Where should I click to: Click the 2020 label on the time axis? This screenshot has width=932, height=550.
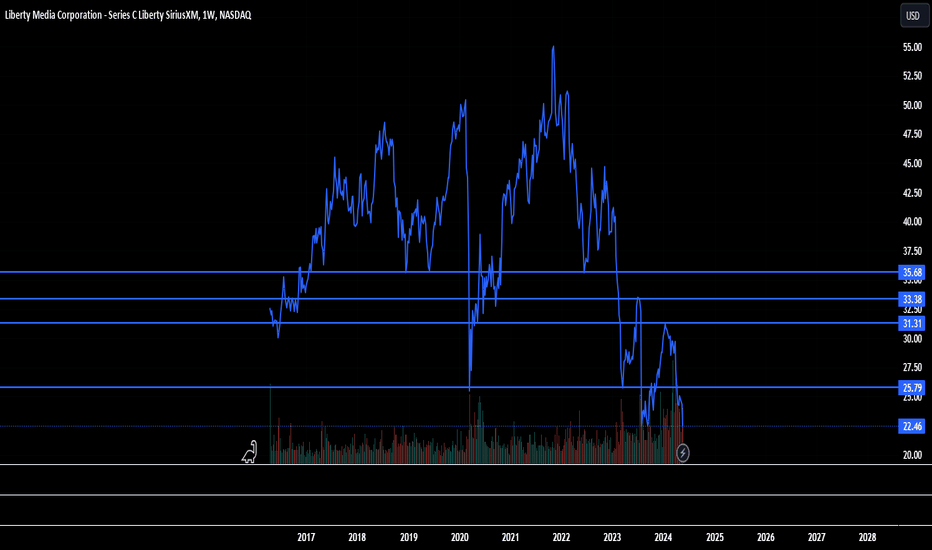tap(459, 537)
